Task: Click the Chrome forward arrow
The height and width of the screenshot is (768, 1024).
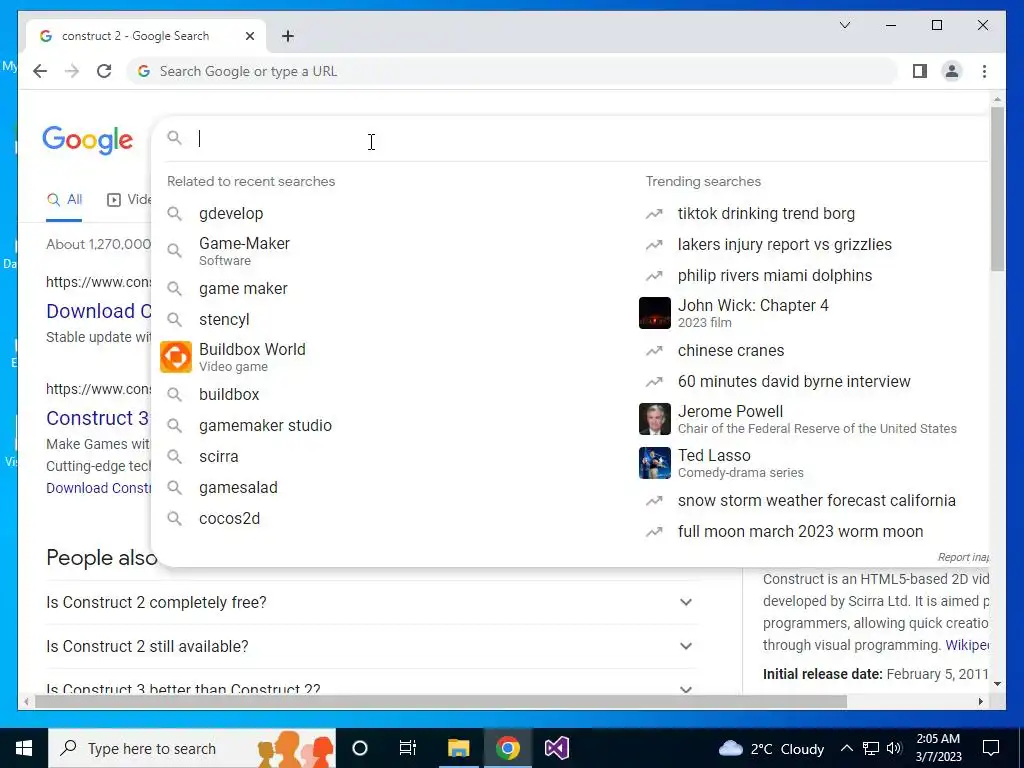Action: (x=72, y=71)
